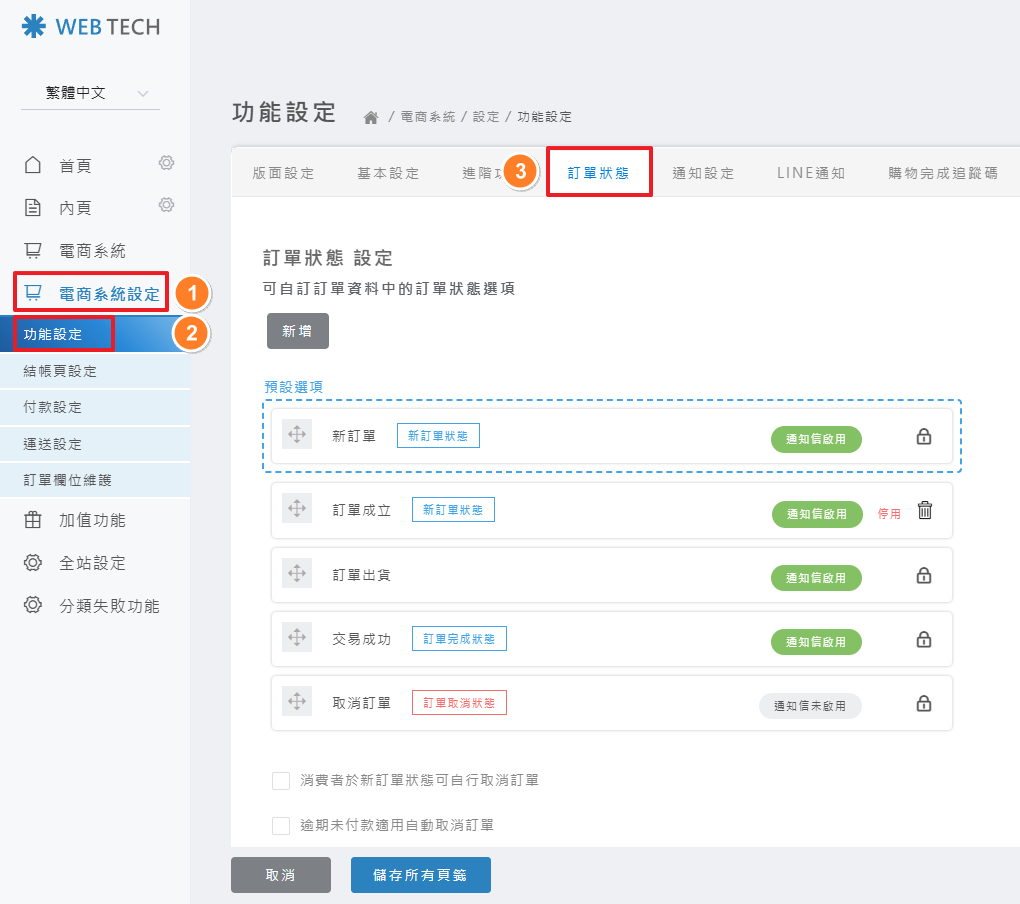Toggle 通知信未啟用 for 取消訂單

pos(810,706)
